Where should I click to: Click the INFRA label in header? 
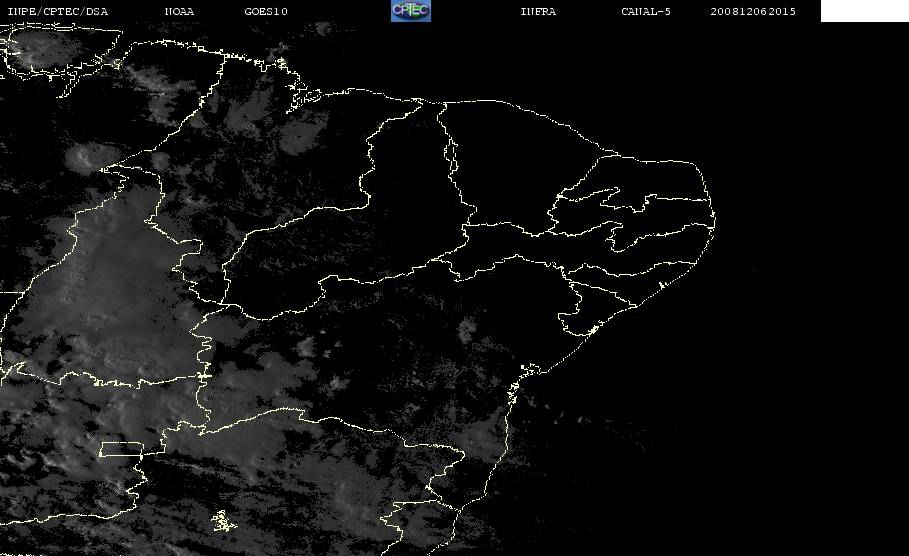point(538,12)
